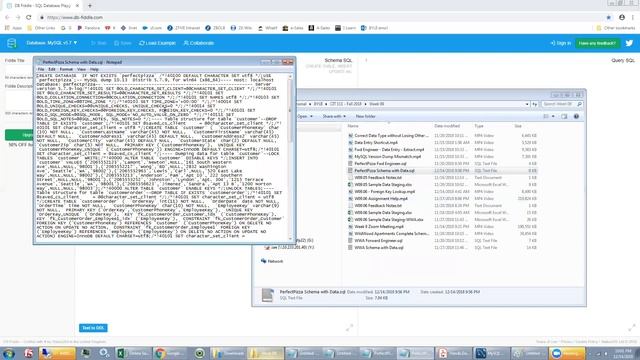Open the Other Links bookmark folder
Viewport: 640px width, 360px height.
(x=41, y=28)
